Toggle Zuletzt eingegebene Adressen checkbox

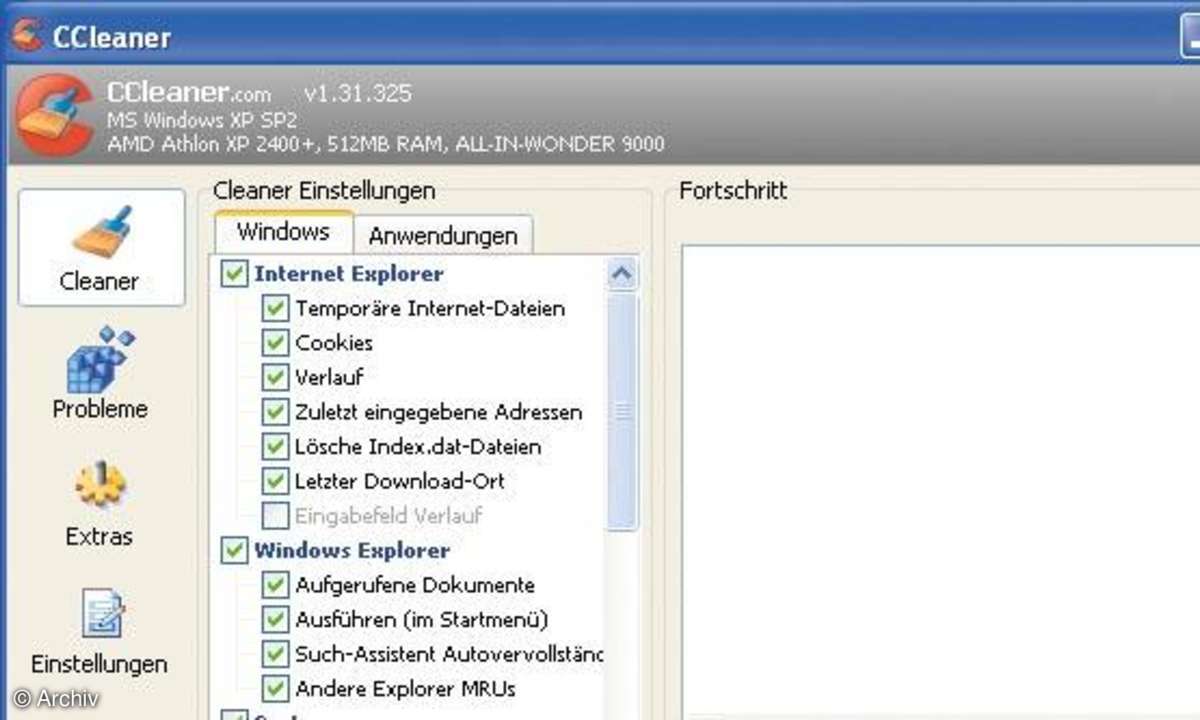point(275,411)
